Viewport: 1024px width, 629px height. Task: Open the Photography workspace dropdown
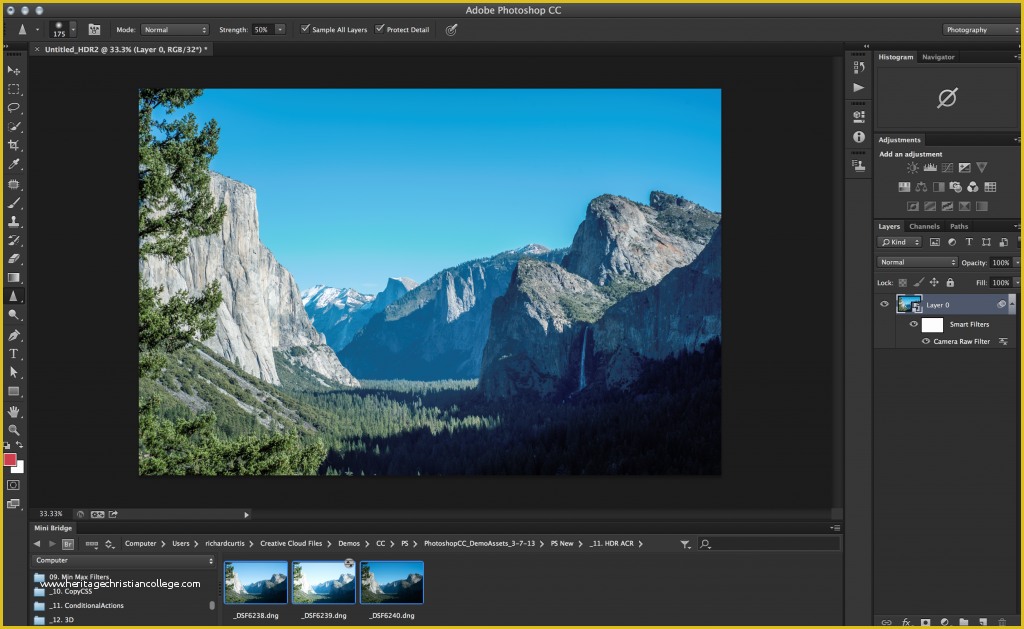tap(981, 30)
